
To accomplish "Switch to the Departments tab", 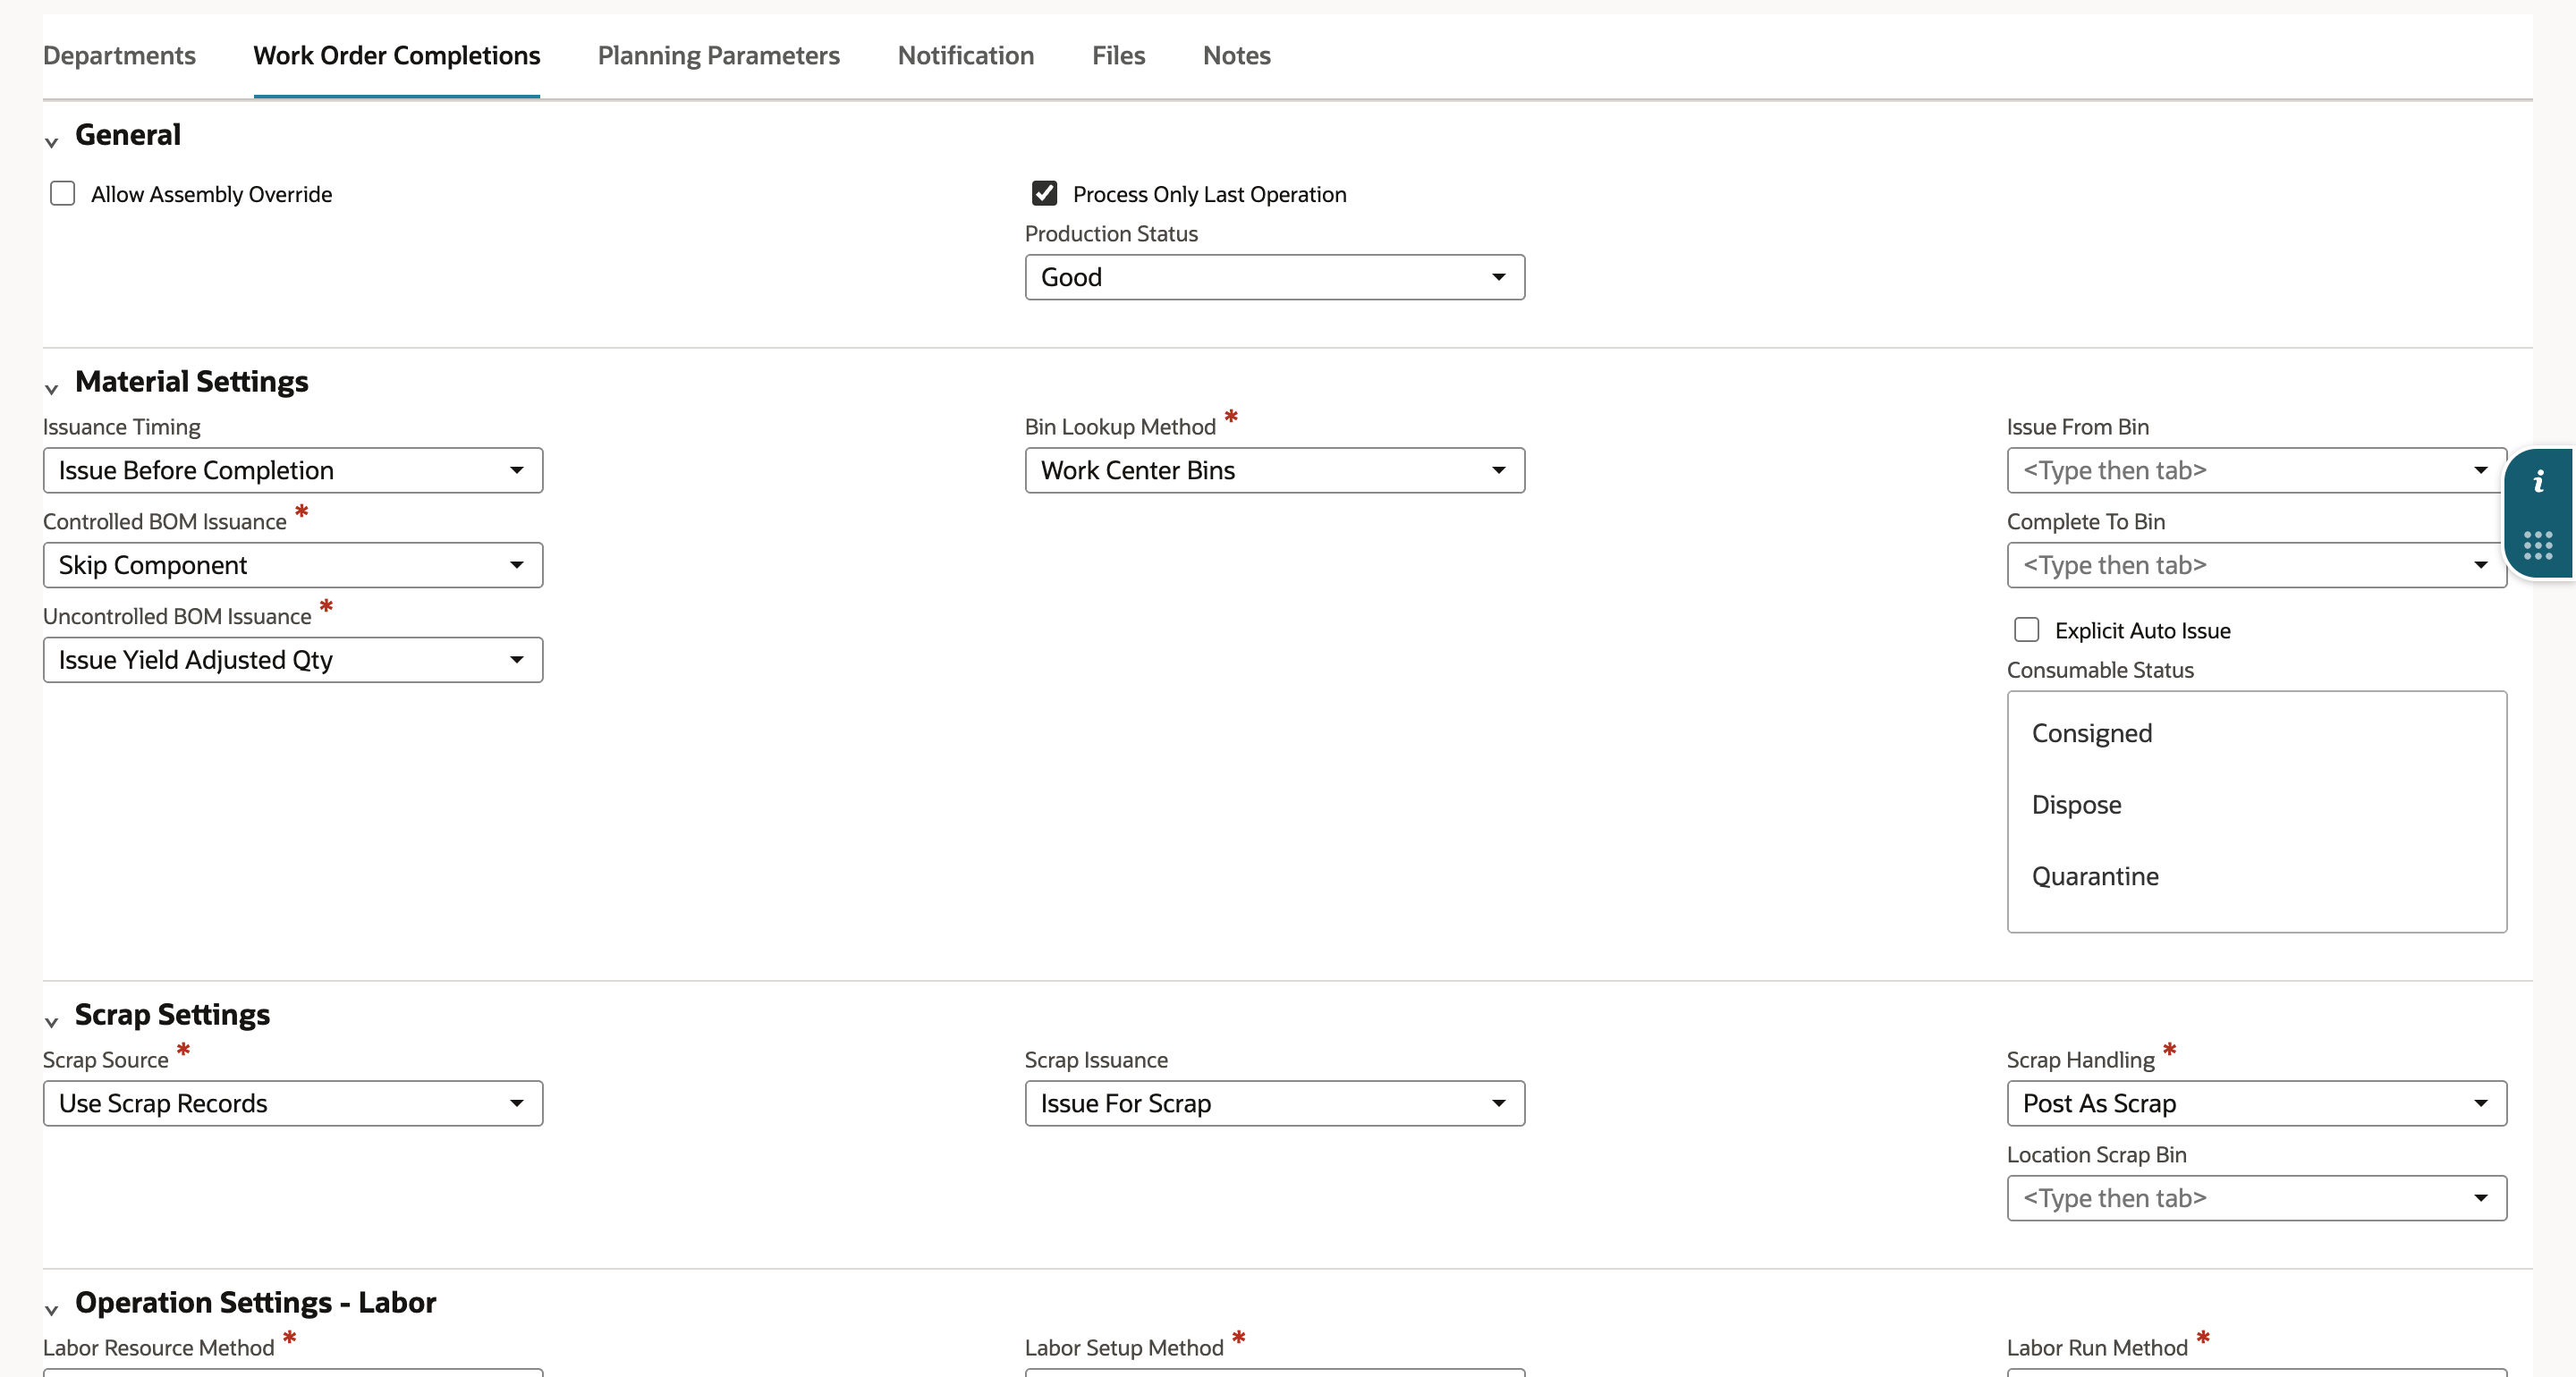I will click(119, 55).
